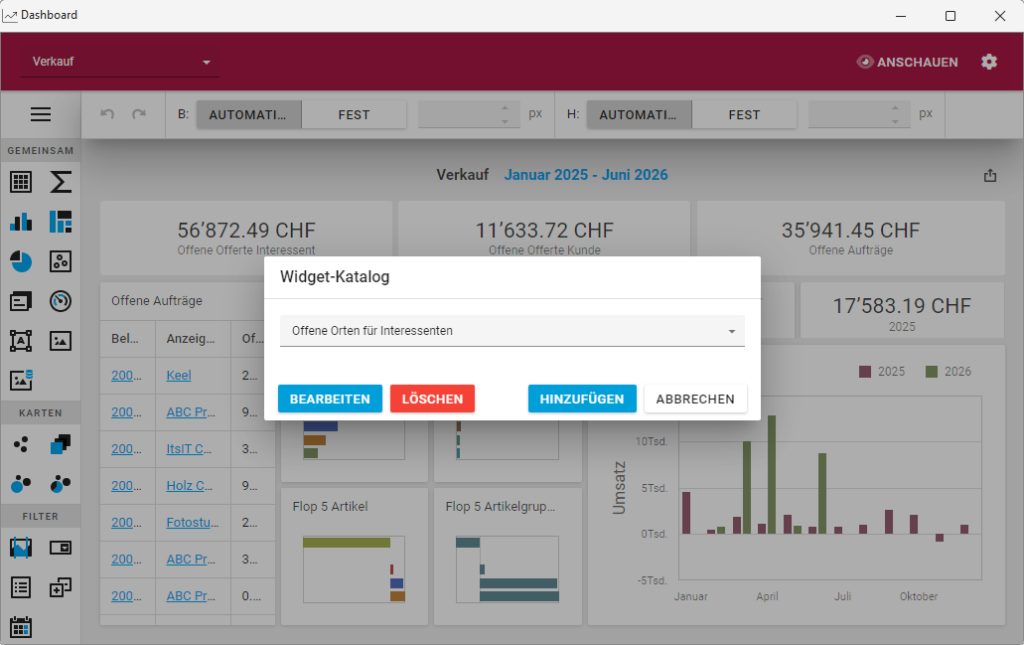Open the gauge widget icon

tap(60, 301)
